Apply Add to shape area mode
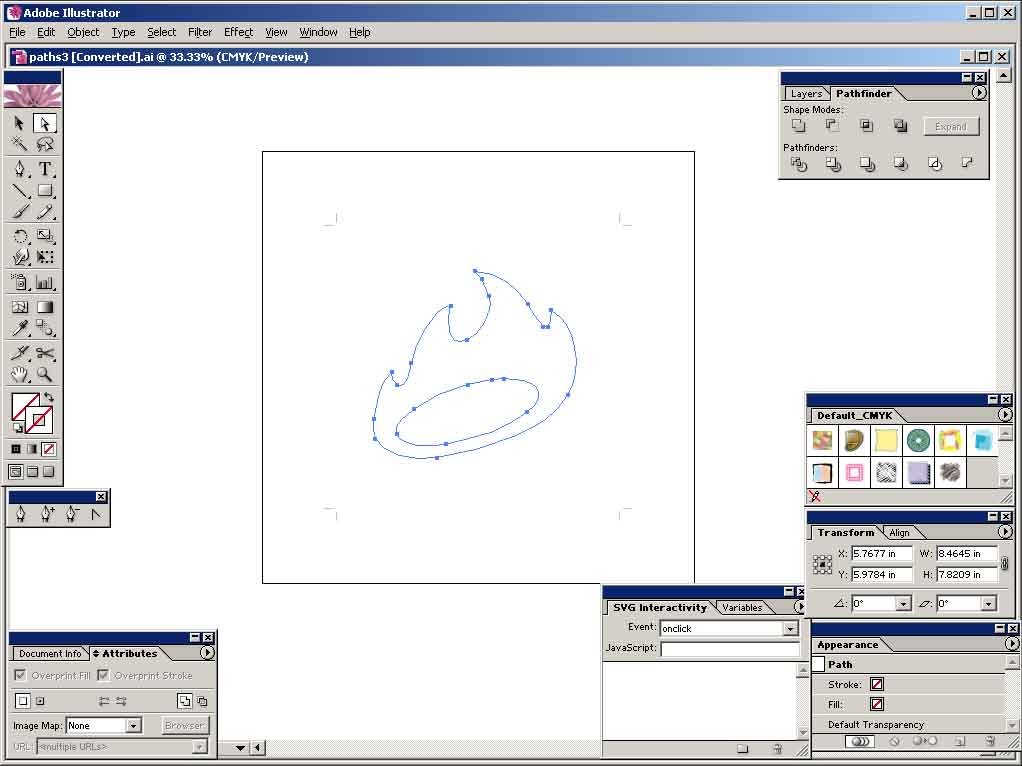This screenshot has height=766, width=1022. click(798, 126)
